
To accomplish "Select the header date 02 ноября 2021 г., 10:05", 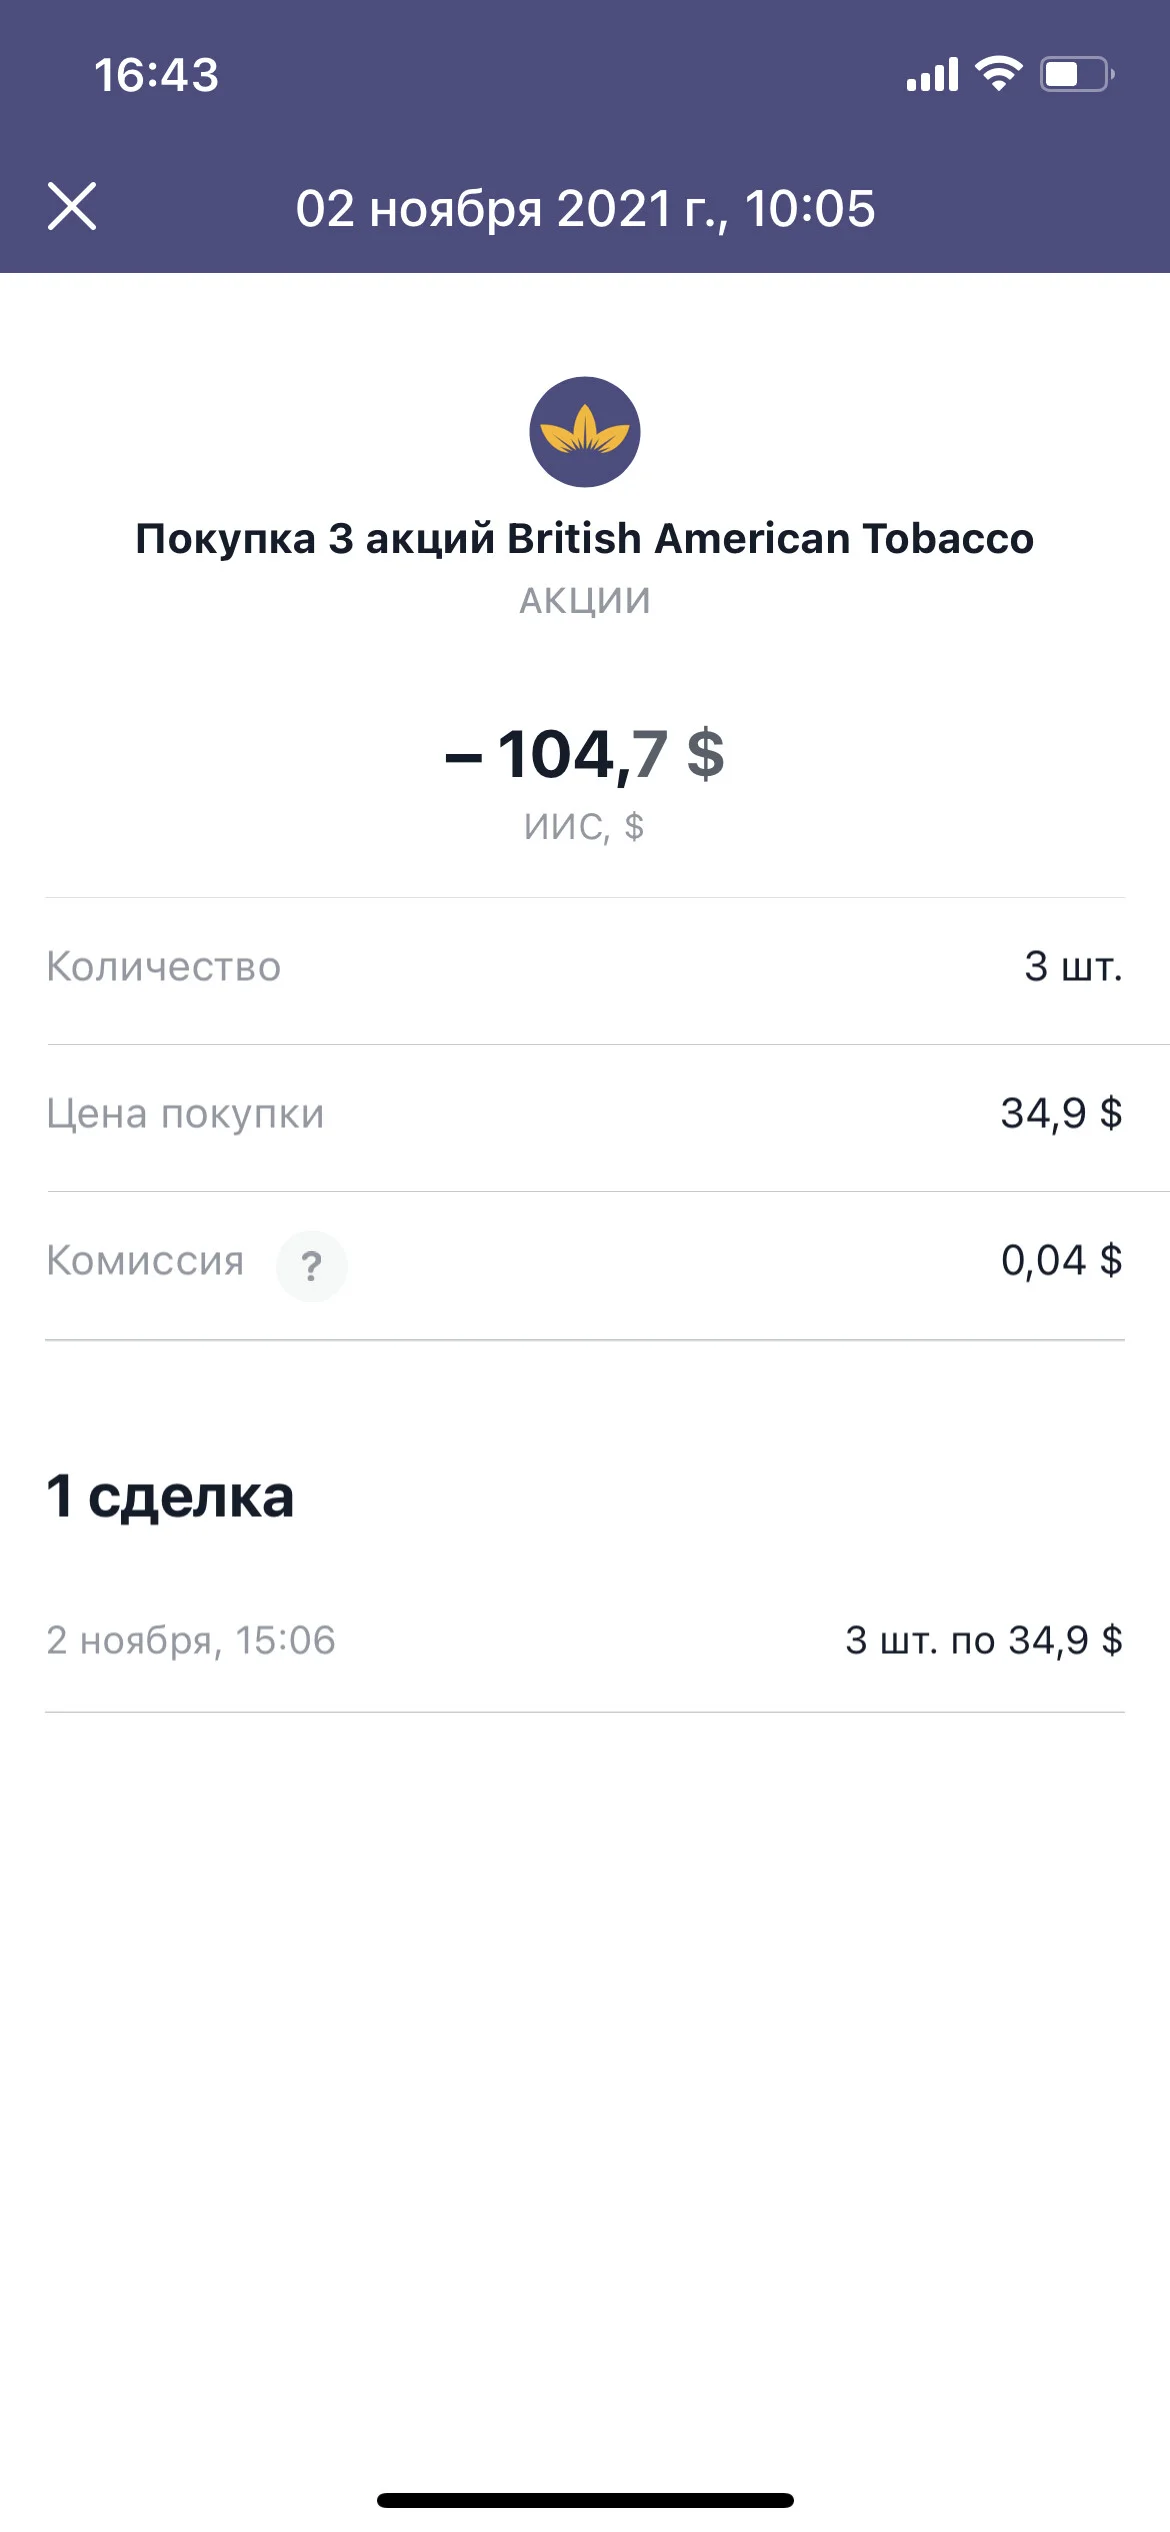I will [x=585, y=209].
